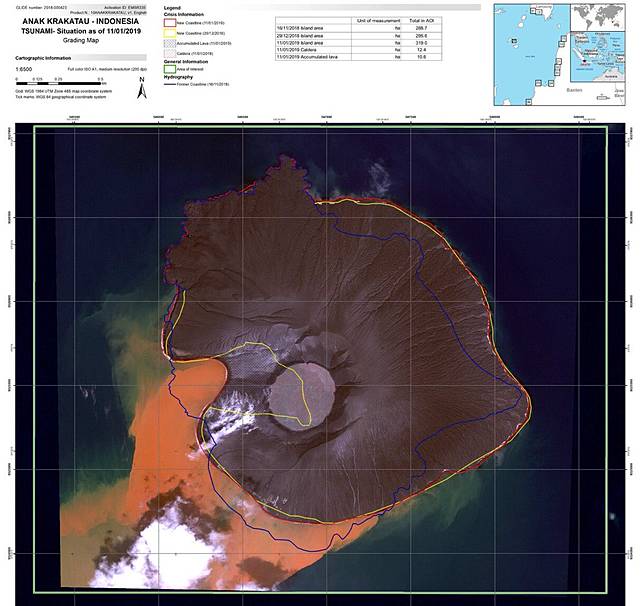Screen dimensions: 644x606
Task: Click the world overview inset map
Action: pos(599,18)
